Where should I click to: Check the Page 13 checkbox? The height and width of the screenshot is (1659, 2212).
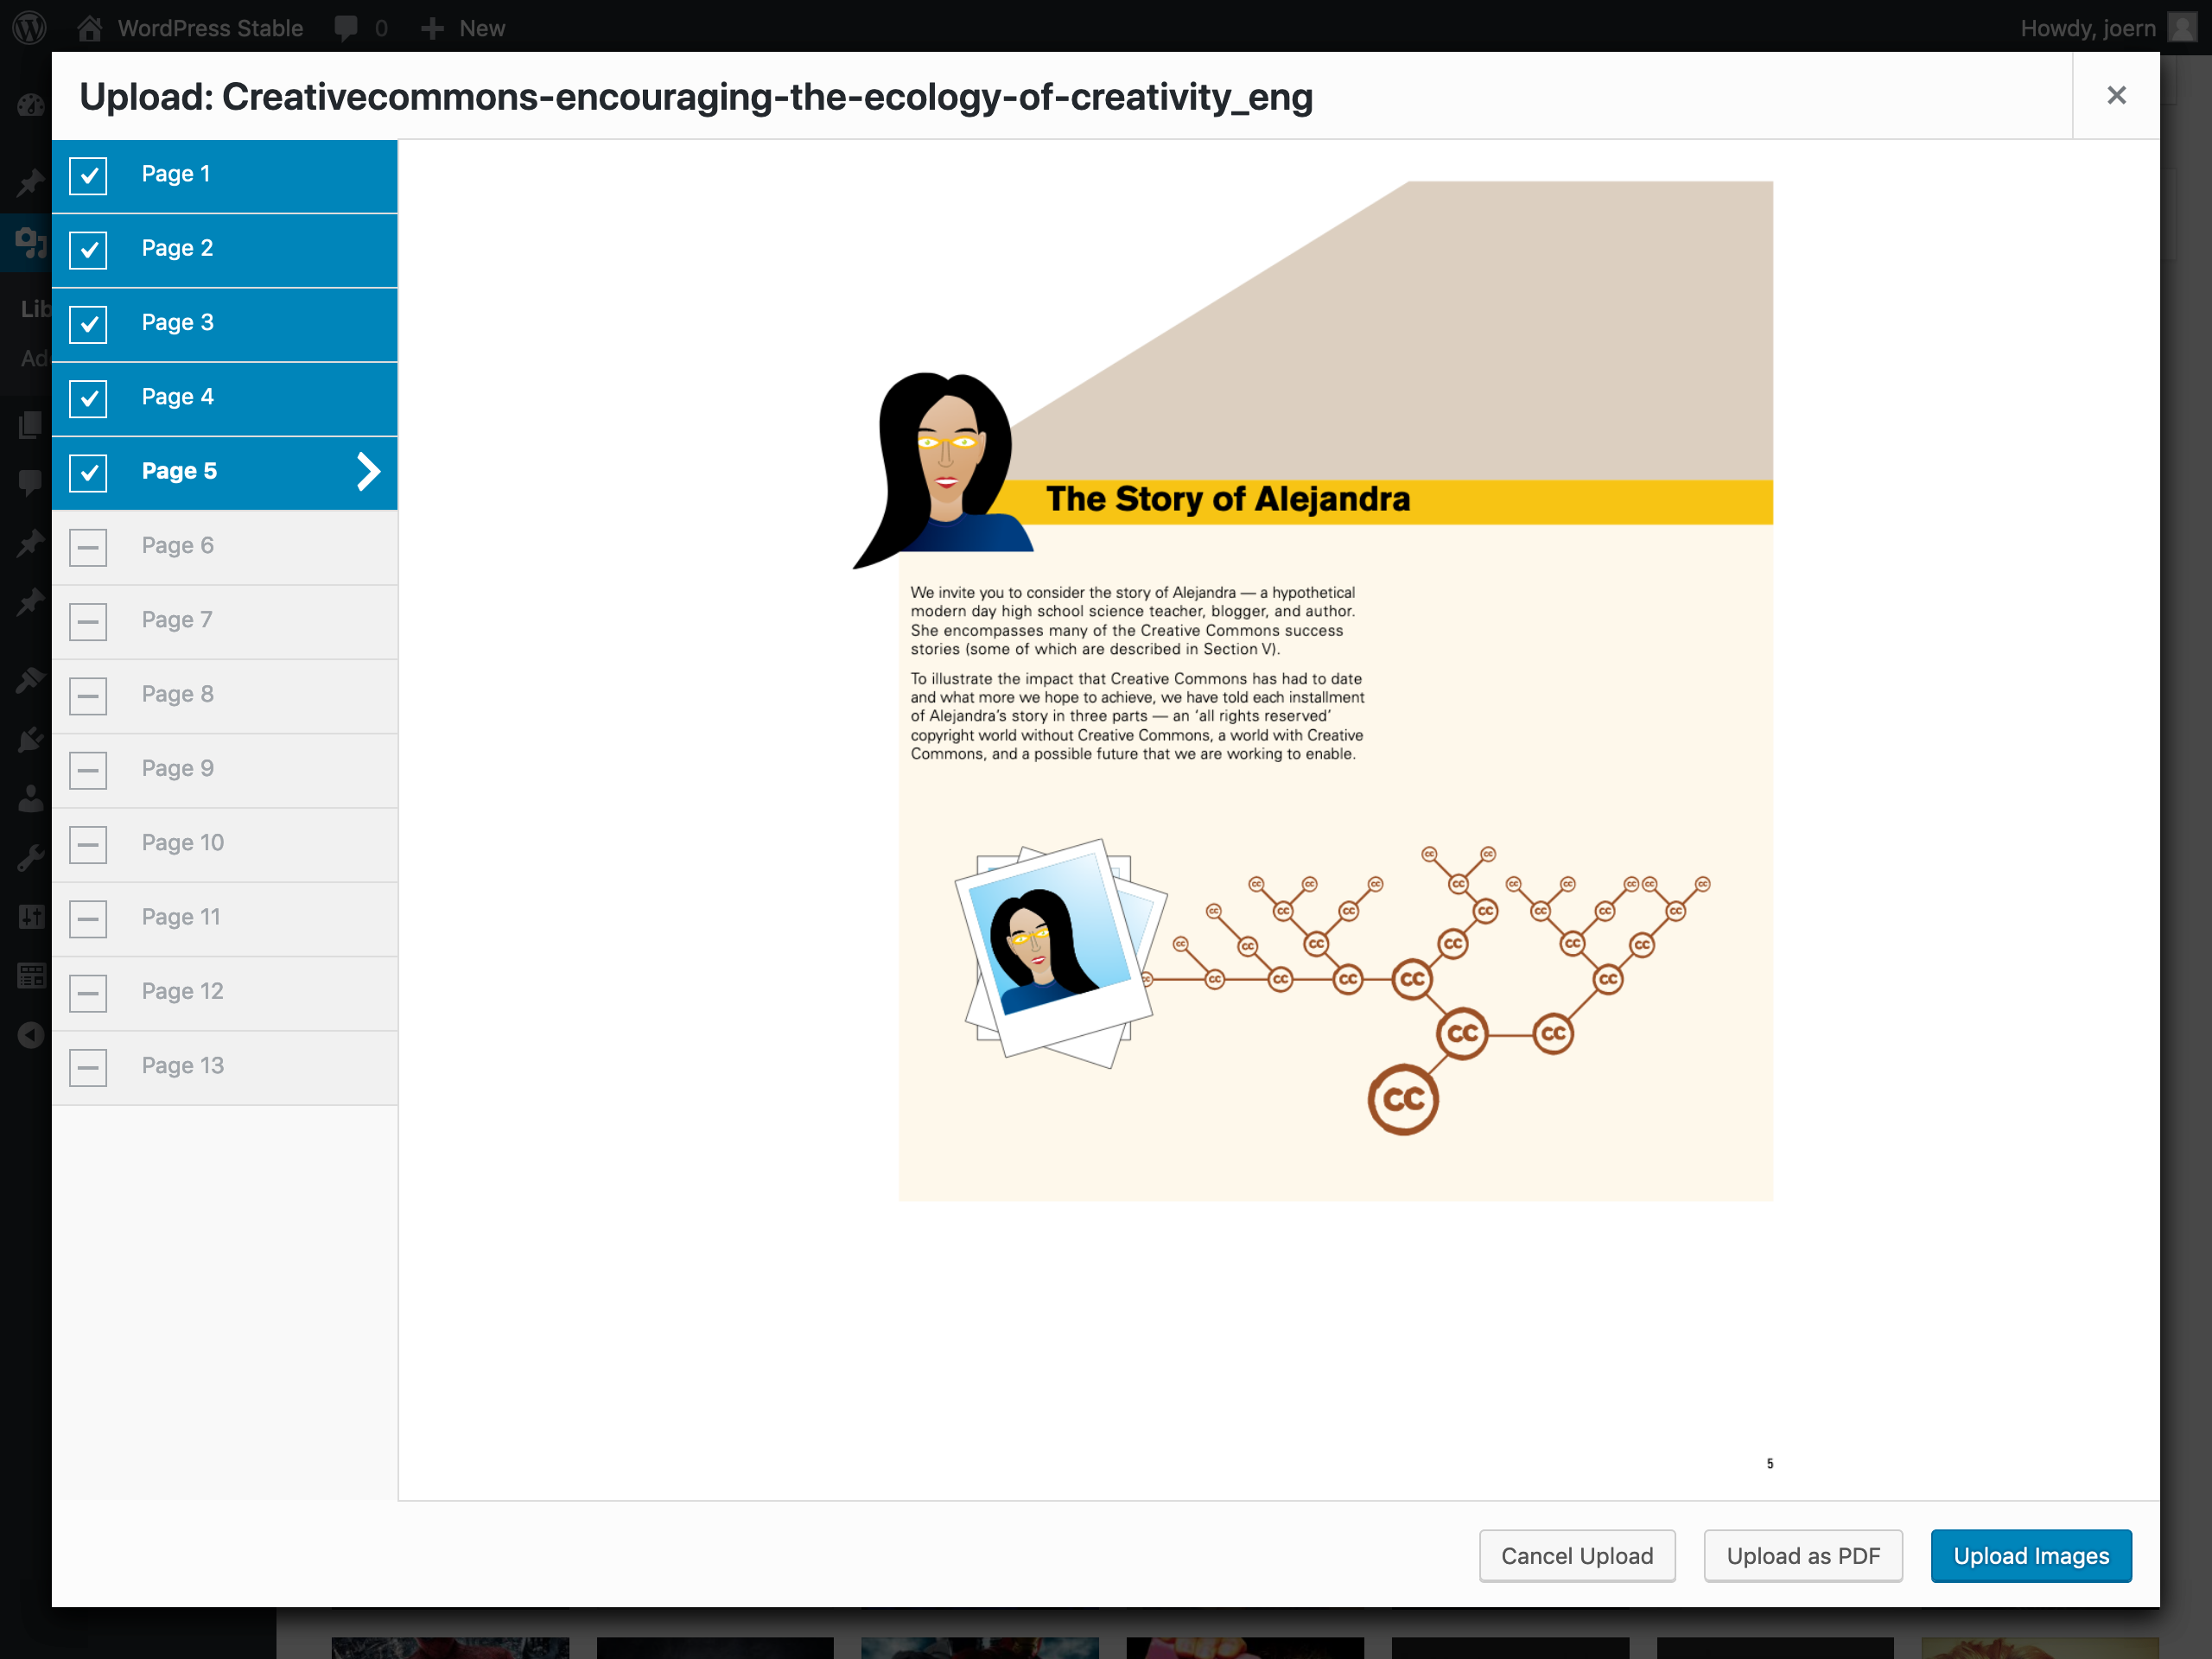pyautogui.click(x=88, y=1067)
